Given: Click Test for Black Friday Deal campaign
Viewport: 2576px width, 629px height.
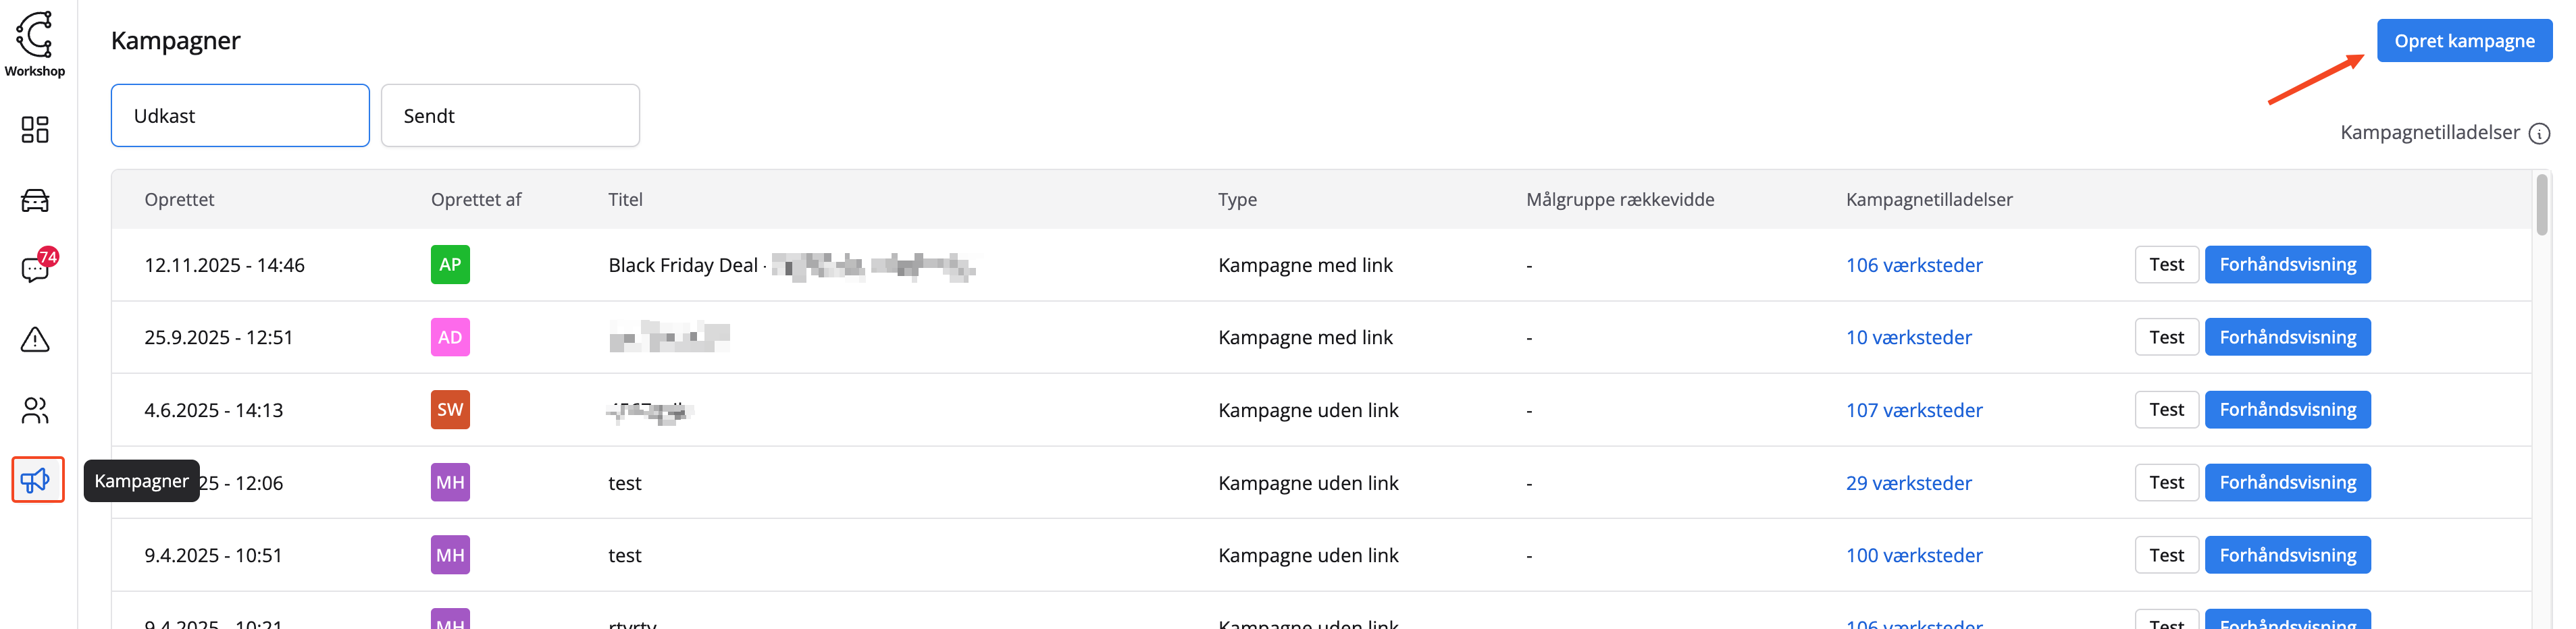Looking at the screenshot, I should tap(2166, 265).
